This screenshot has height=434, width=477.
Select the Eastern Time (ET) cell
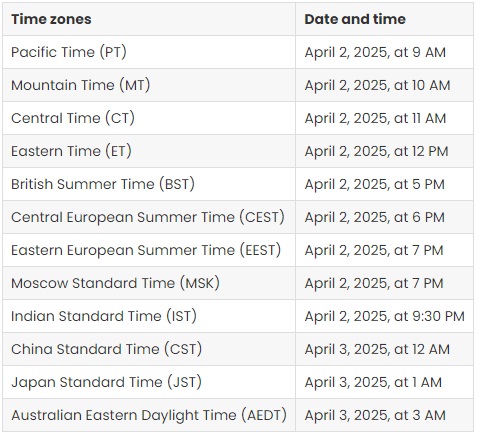click(x=149, y=151)
